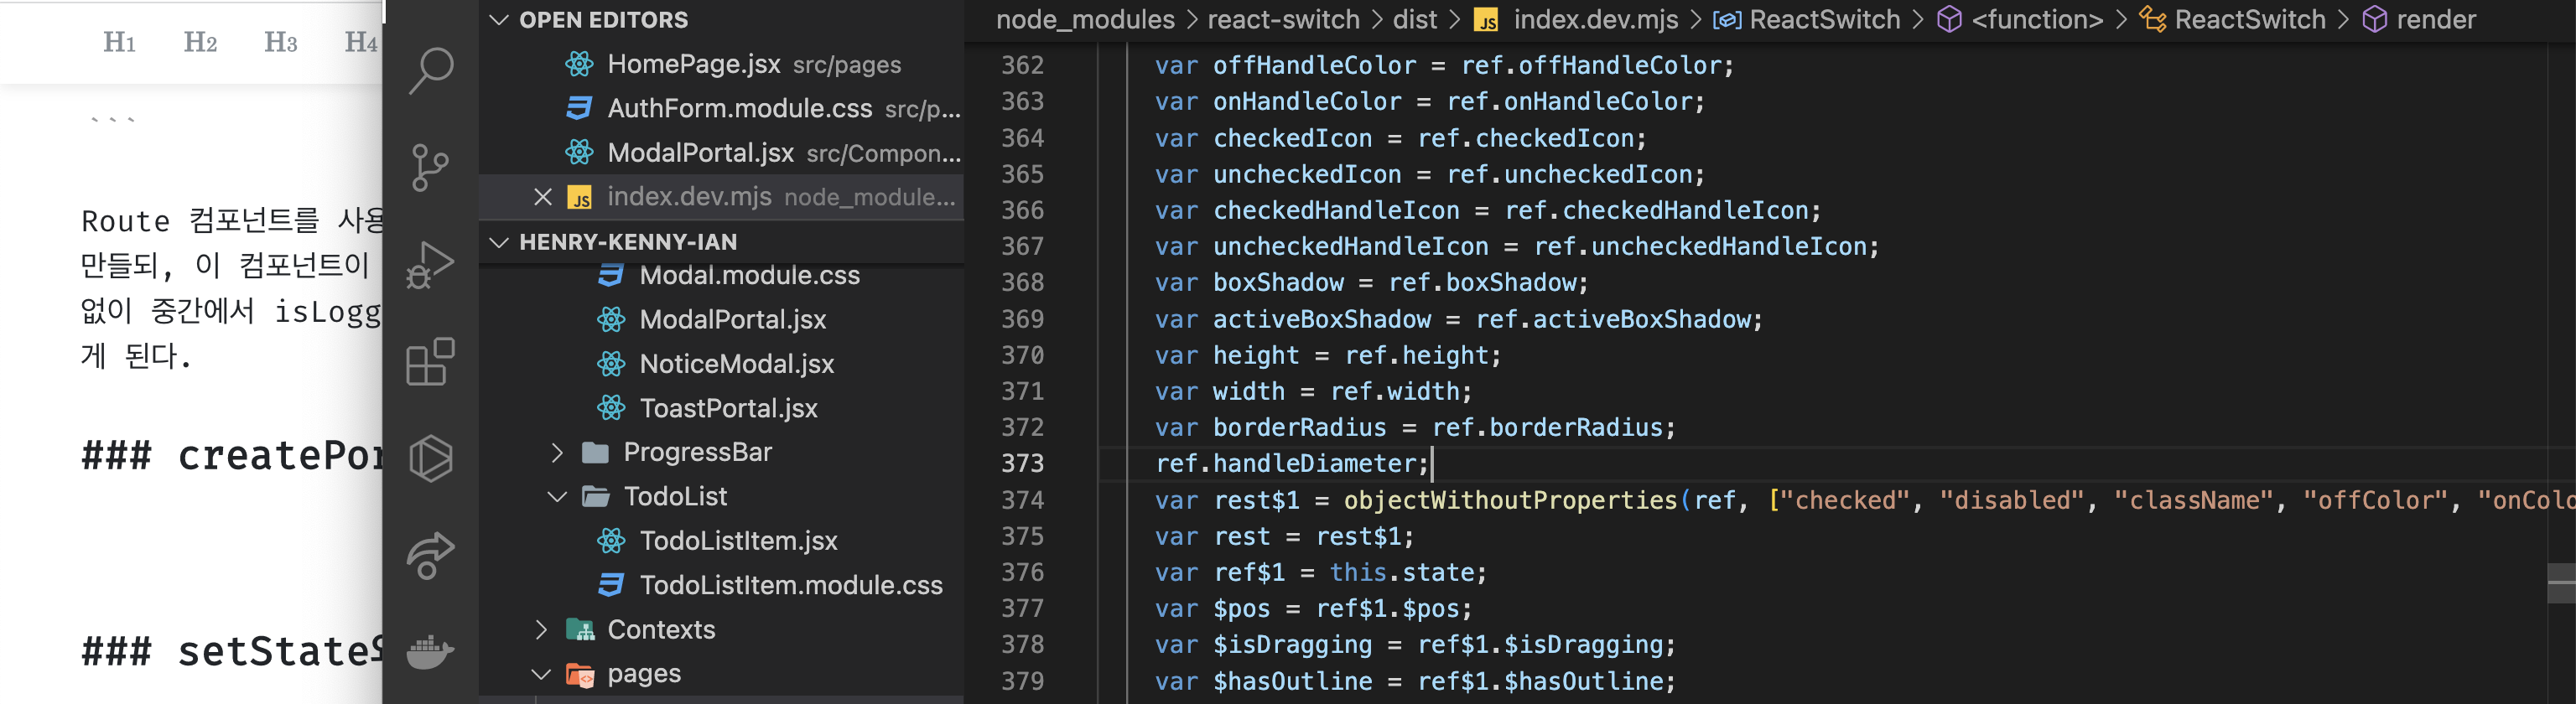Click dist in the breadcrumb path
The width and height of the screenshot is (2576, 704).
point(1414,20)
